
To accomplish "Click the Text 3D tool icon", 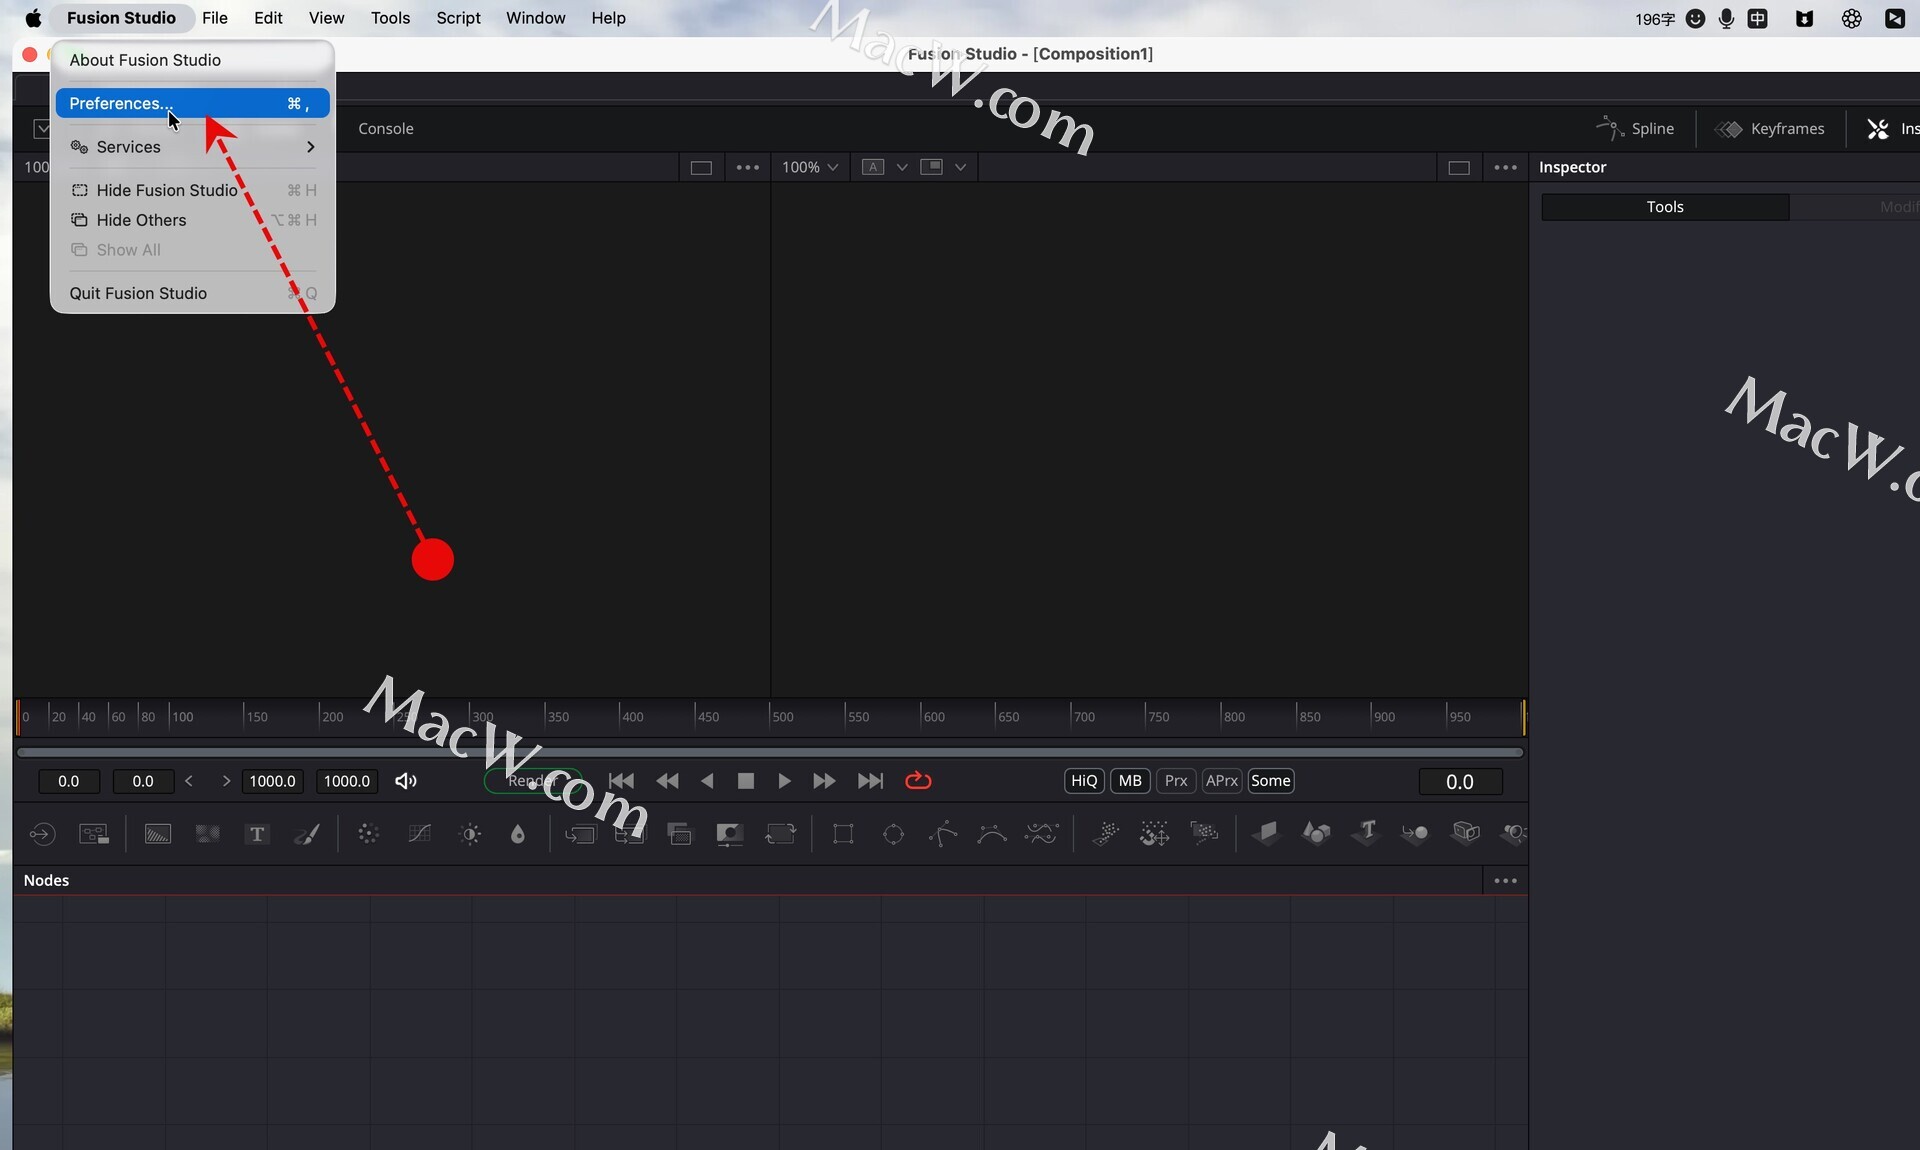I will tap(1366, 832).
